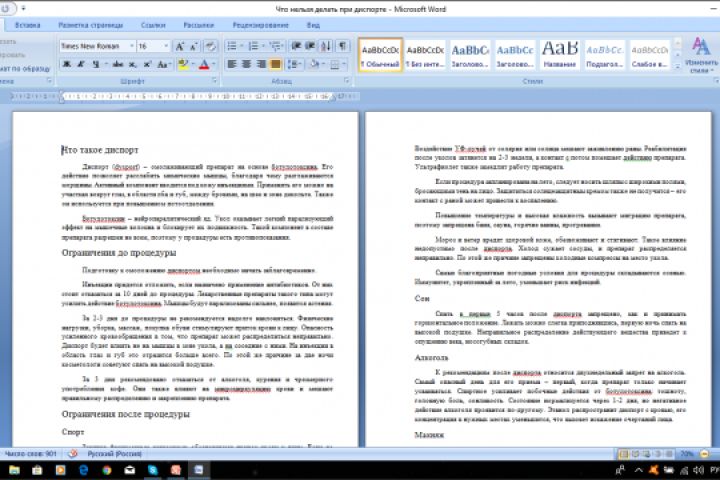Viewport: 720px width, 480px height.
Task: Open the Рецензирование tab
Action: pos(260,25)
